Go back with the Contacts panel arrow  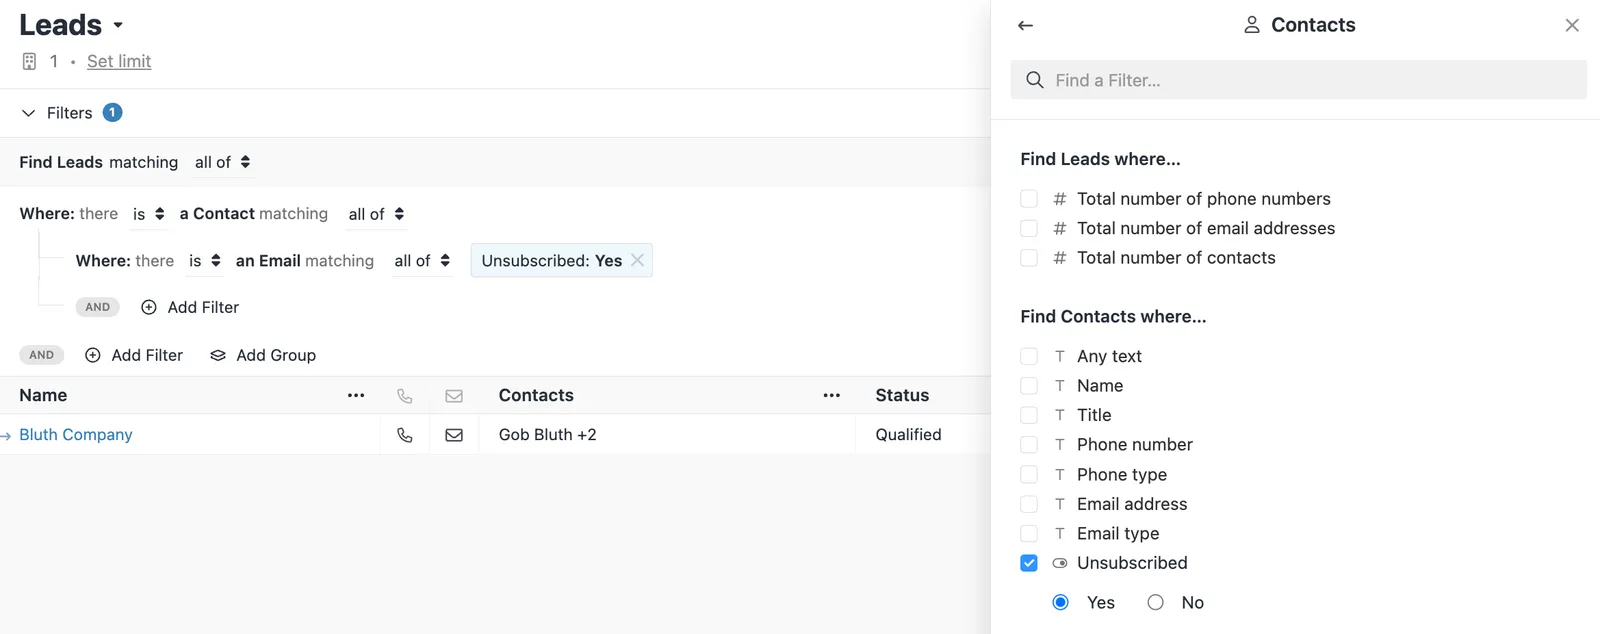point(1025,26)
